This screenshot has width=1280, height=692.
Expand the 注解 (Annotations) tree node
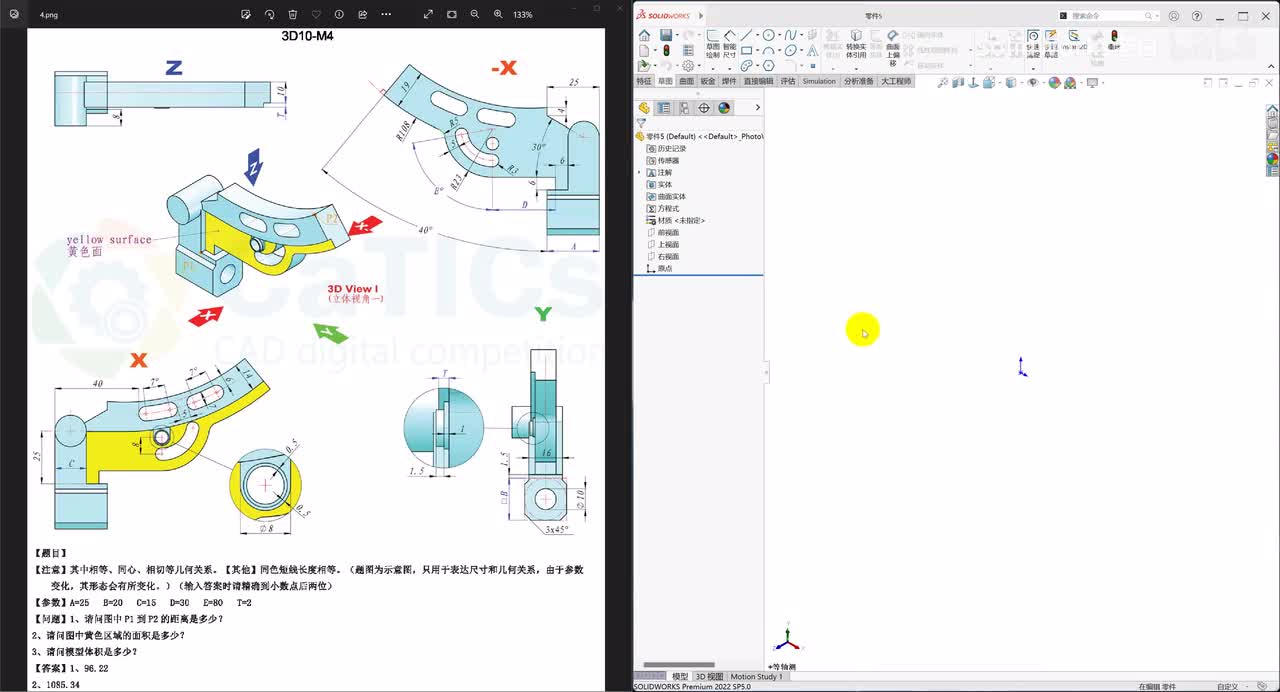pyautogui.click(x=639, y=172)
